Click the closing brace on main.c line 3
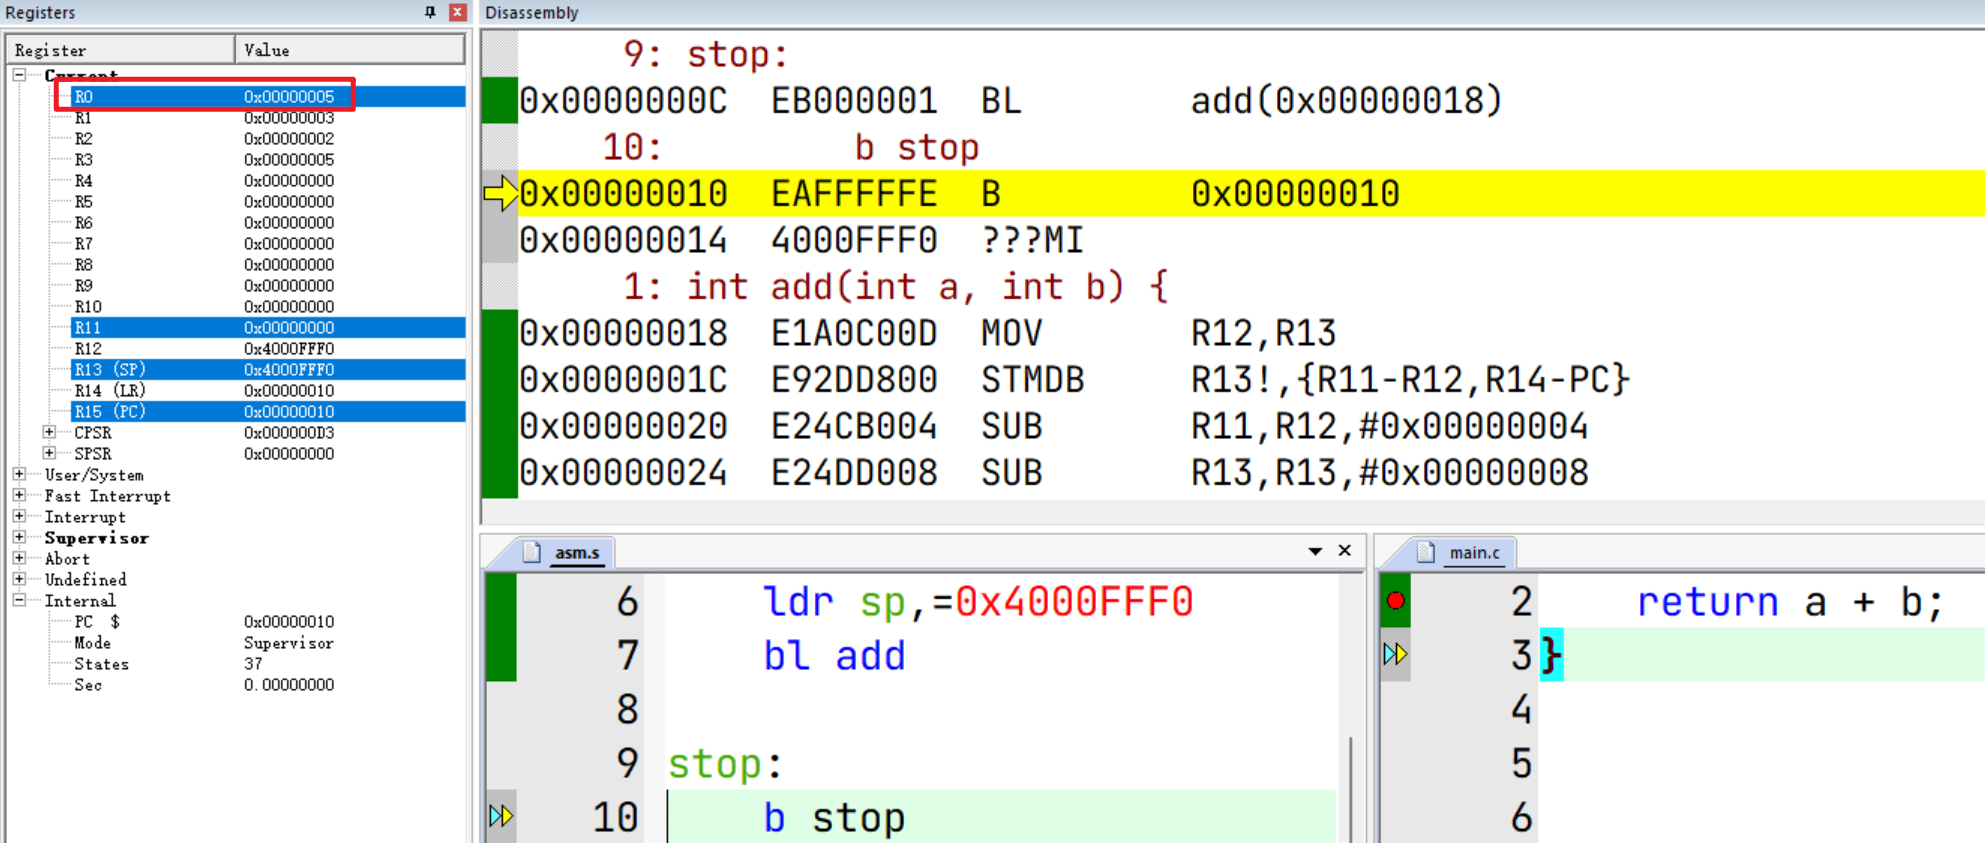 click(1551, 655)
